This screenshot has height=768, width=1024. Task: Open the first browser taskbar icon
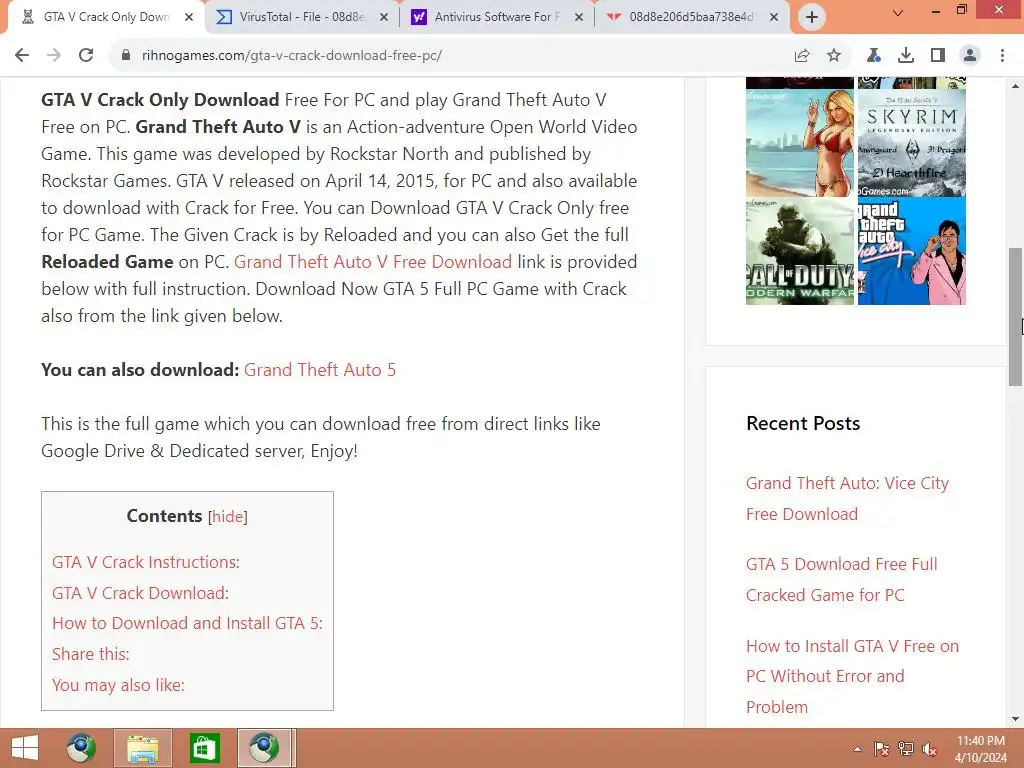click(x=81, y=748)
